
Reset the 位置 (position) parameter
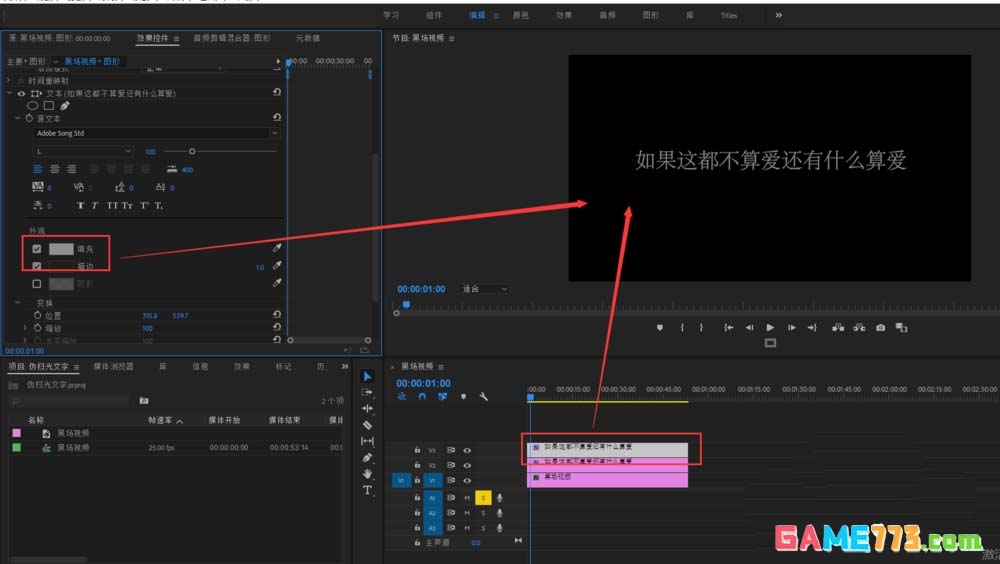277,315
